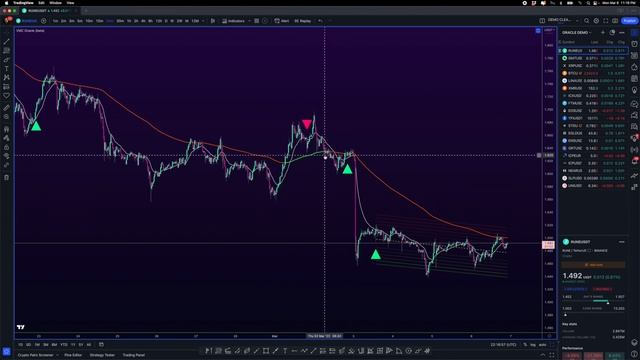Image resolution: width=640 pixels, height=360 pixels.
Task: Select the 1D date range
Action: tap(20, 345)
